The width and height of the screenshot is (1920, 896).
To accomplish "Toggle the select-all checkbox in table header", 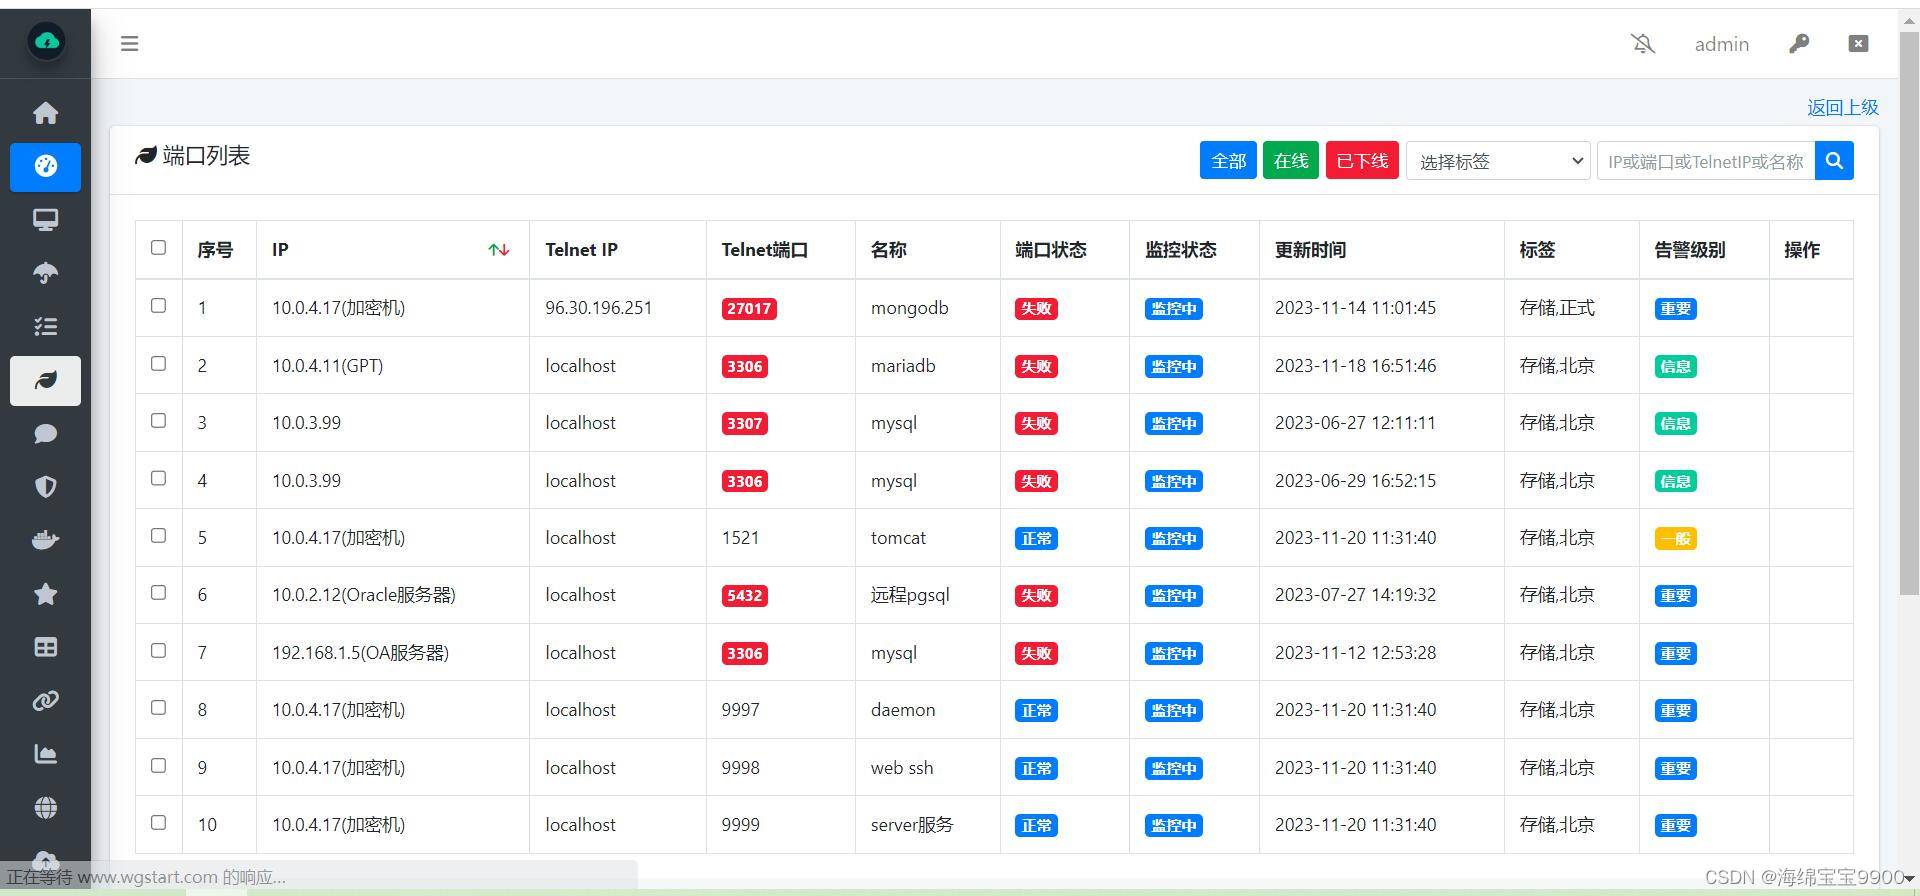I will [x=158, y=248].
